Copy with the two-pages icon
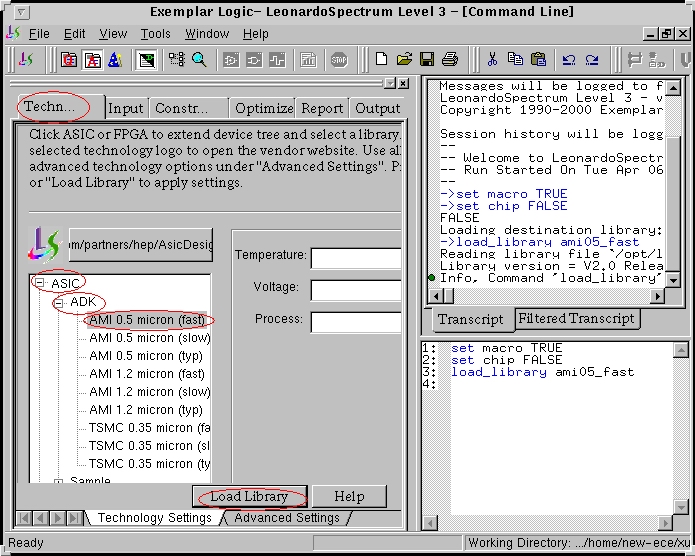Viewport: 695px width, 556px height. [515, 59]
